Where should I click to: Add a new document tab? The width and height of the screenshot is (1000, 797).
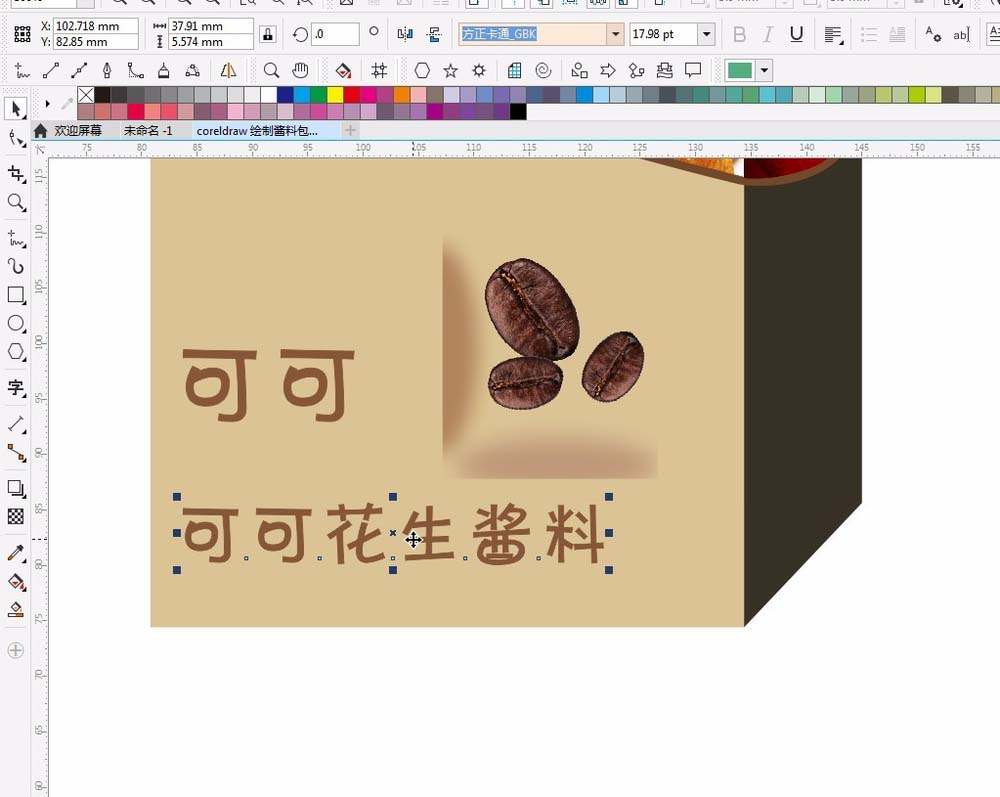point(350,131)
